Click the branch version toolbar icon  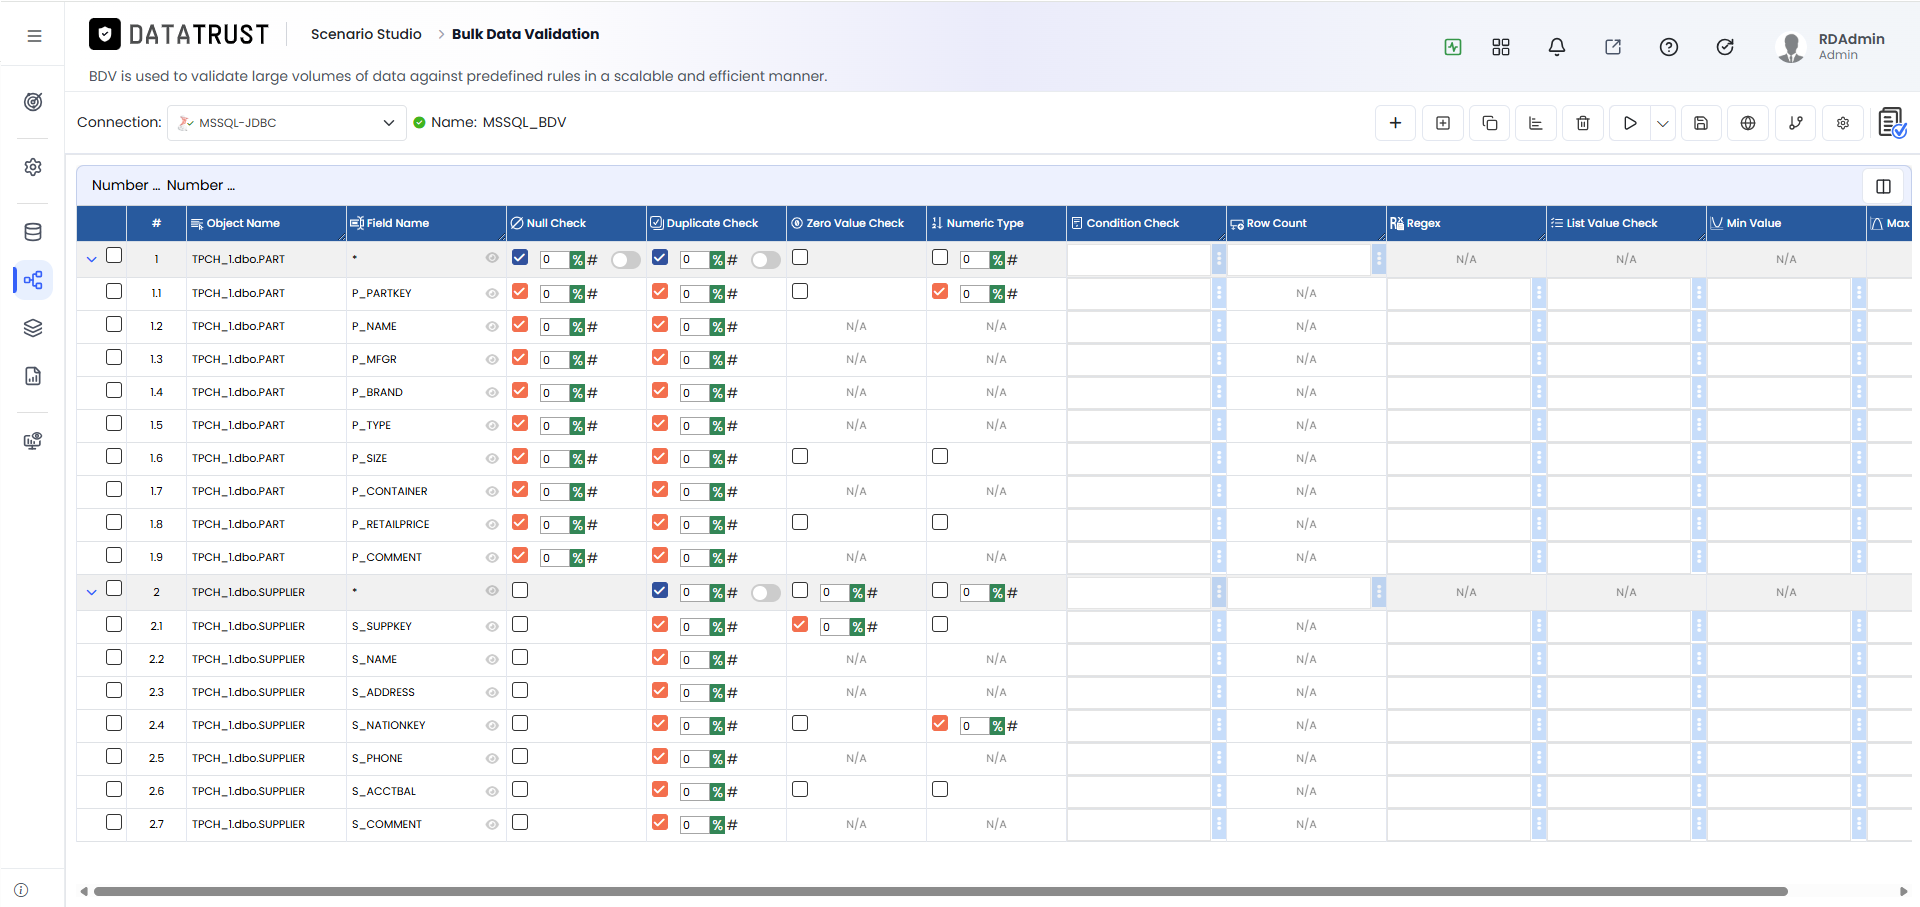point(1796,123)
